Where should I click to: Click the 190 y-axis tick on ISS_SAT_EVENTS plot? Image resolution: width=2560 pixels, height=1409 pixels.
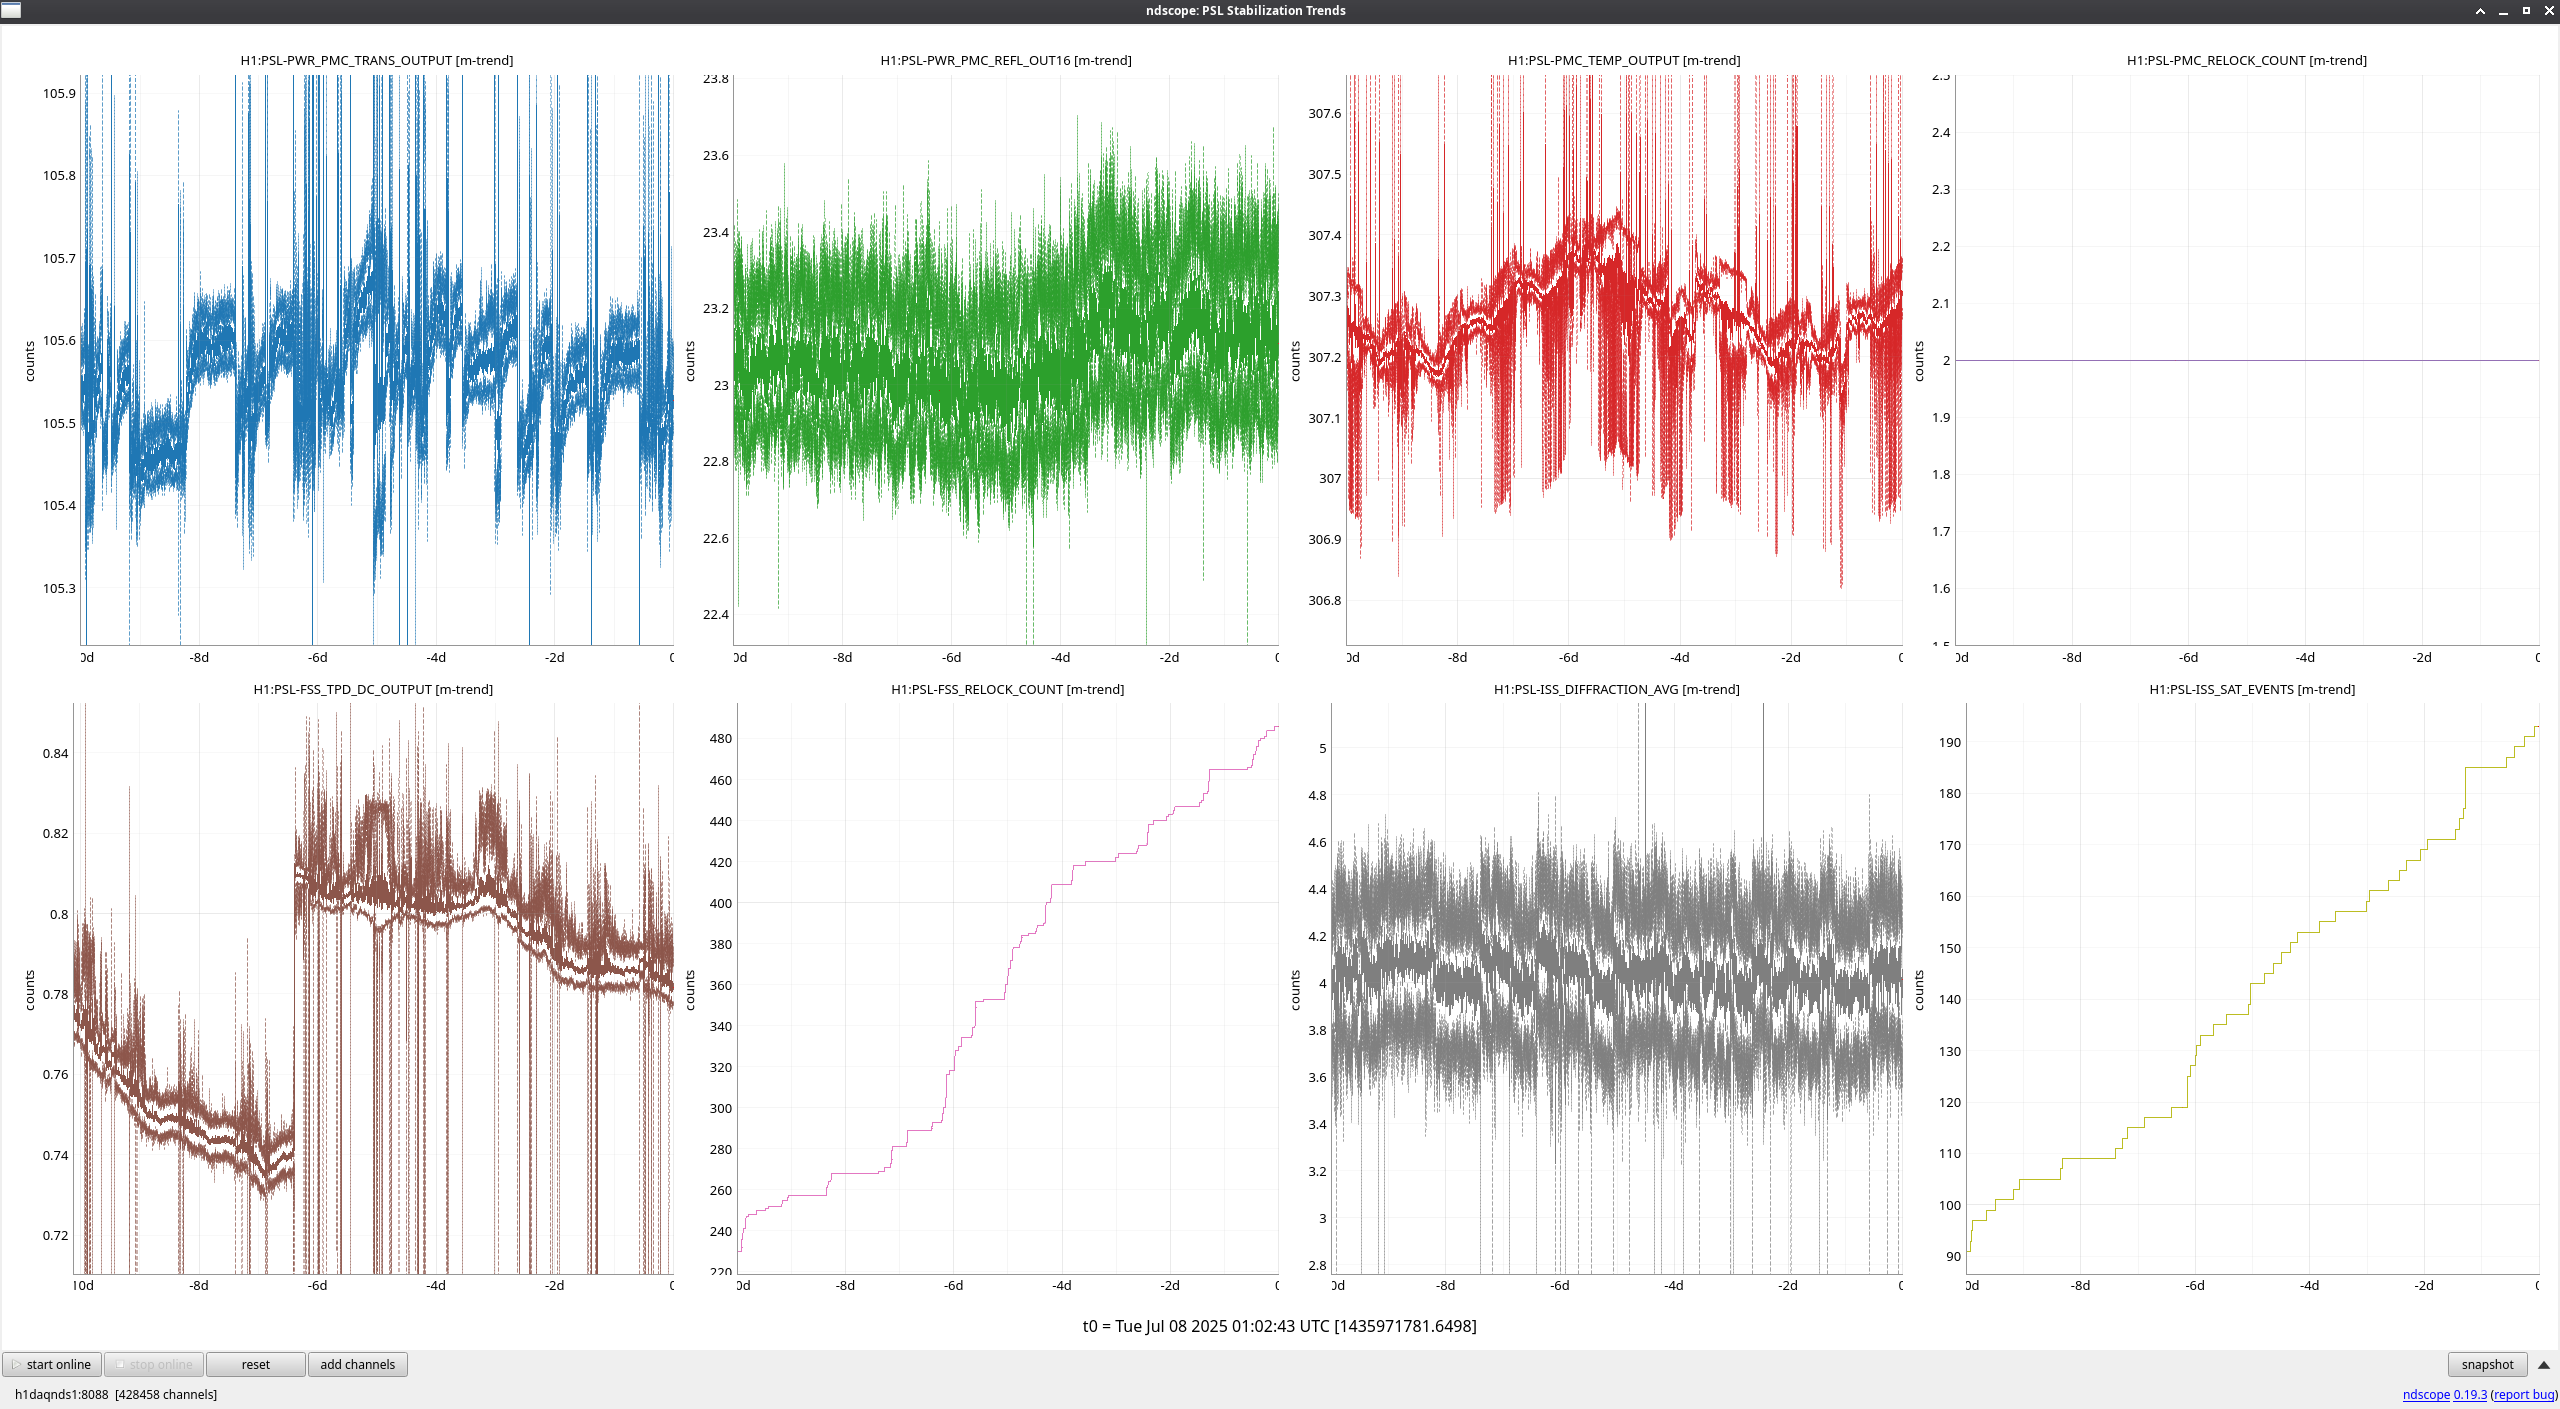point(1949,742)
